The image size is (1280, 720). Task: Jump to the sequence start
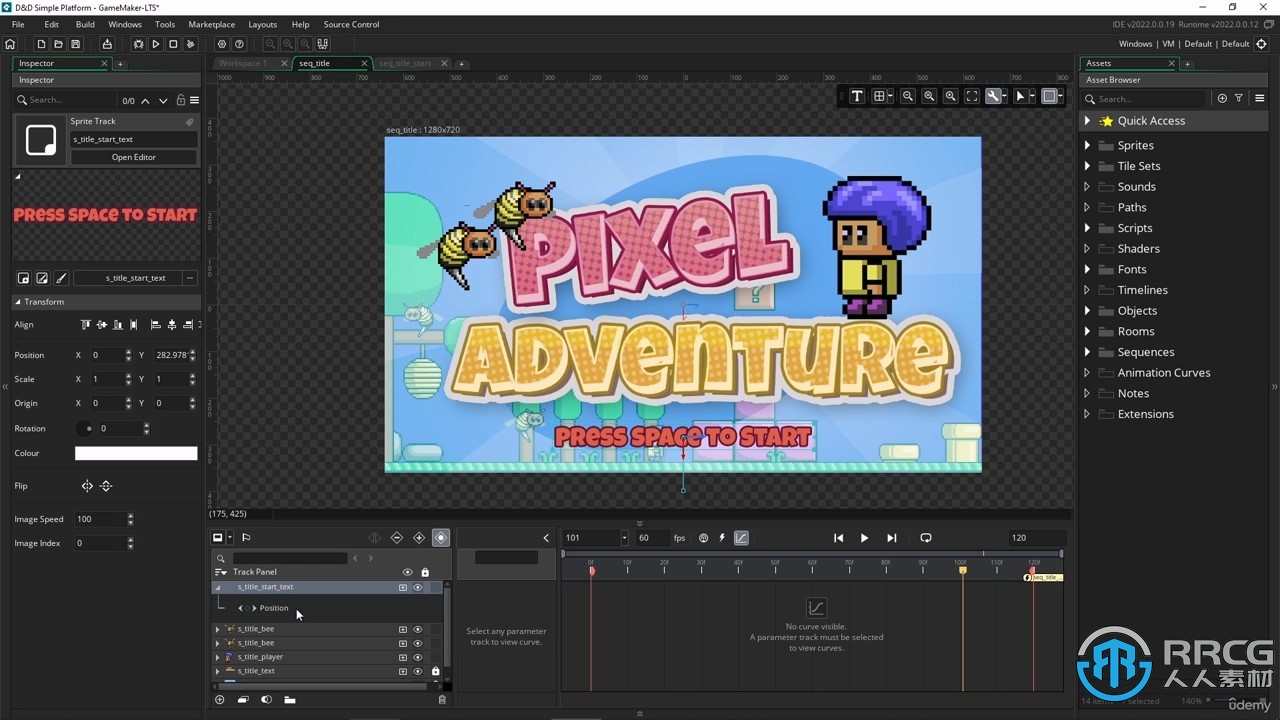[838, 538]
